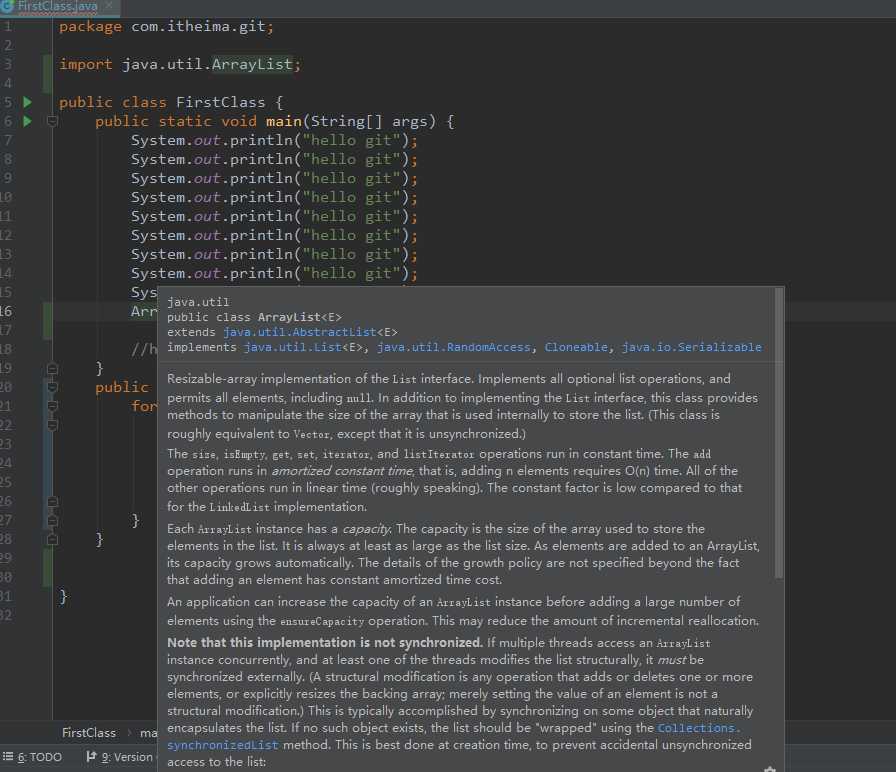This screenshot has width=896, height=772.
Task: Open the Collections.synchronizedList link
Action: tap(698, 728)
